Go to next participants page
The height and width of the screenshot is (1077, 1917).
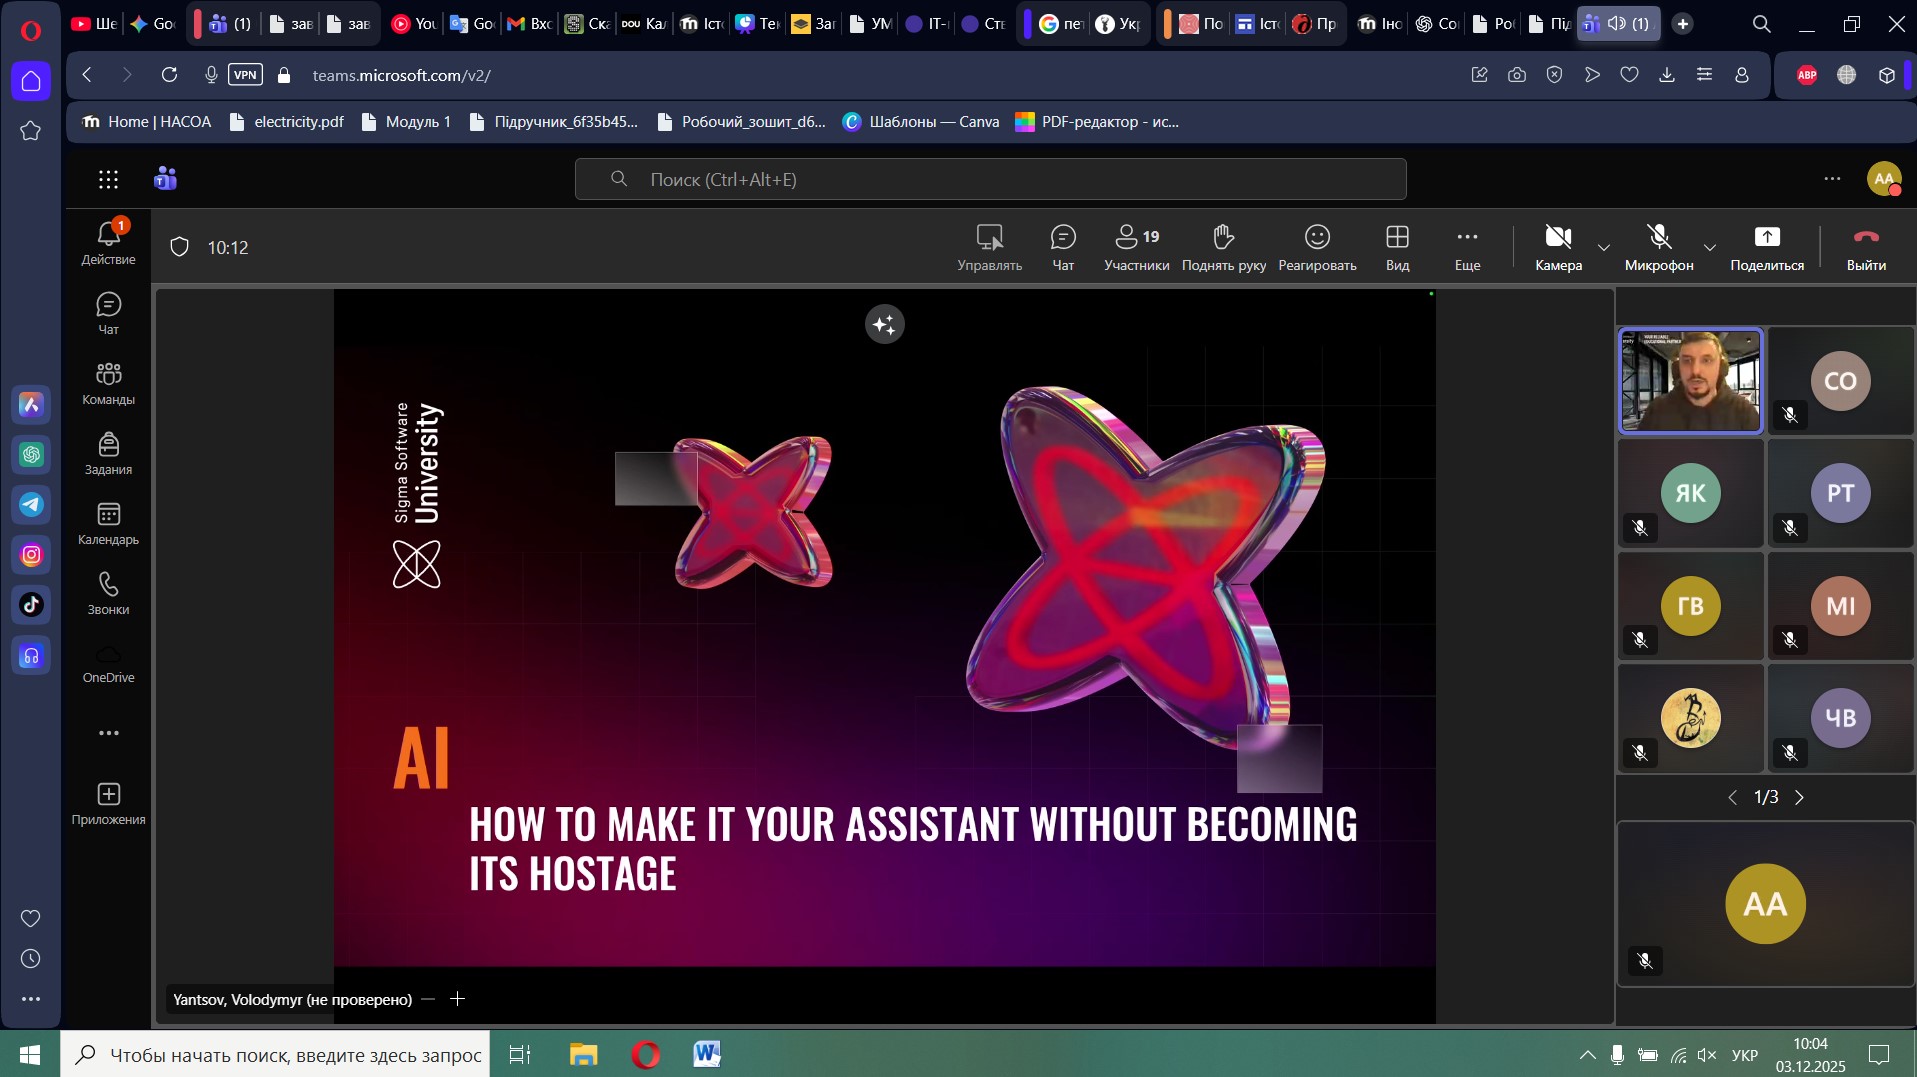click(x=1799, y=797)
